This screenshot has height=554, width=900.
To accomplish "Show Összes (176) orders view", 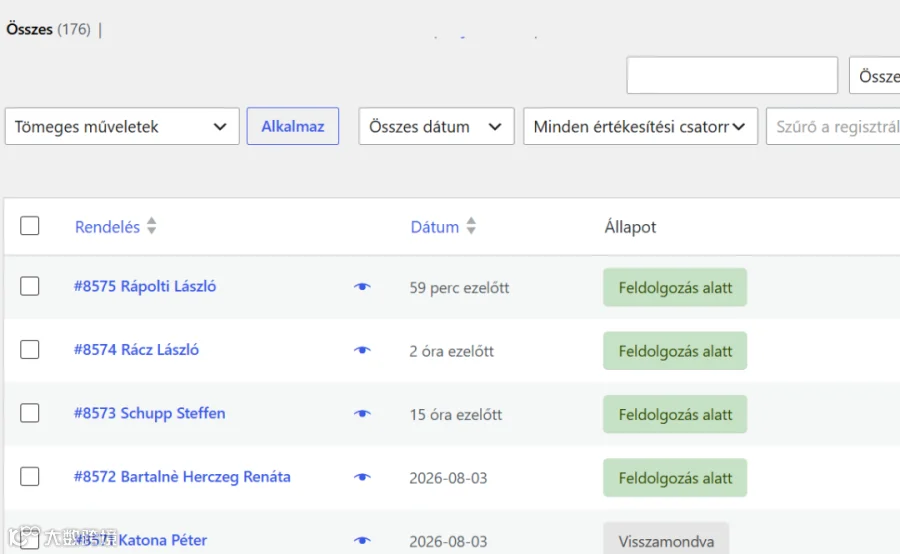I will [x=48, y=29].
